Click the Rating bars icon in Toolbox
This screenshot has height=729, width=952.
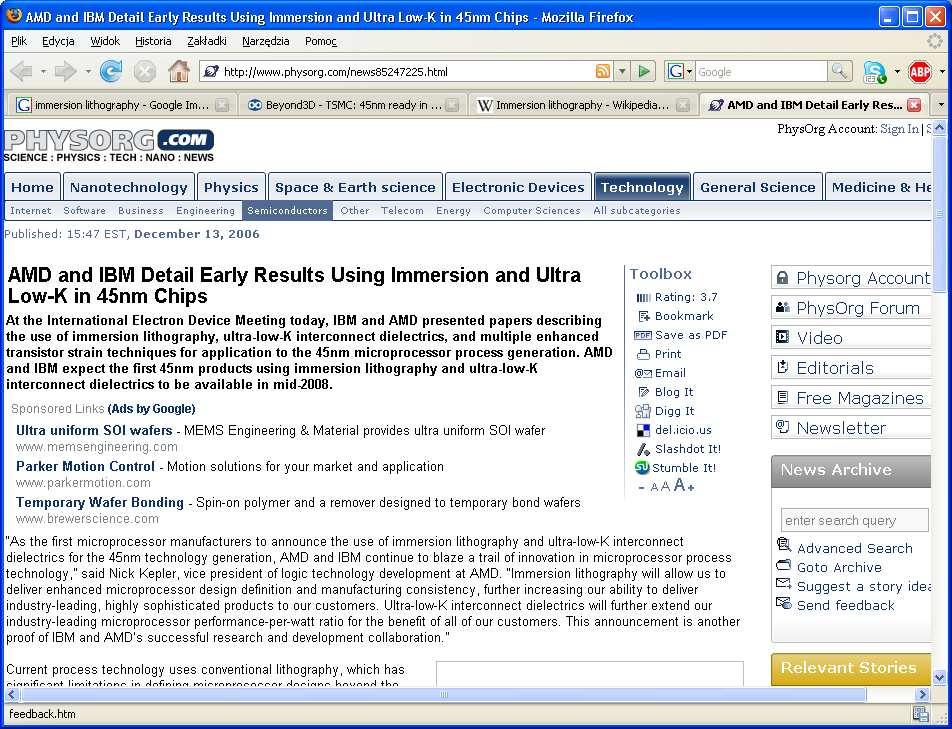point(643,297)
